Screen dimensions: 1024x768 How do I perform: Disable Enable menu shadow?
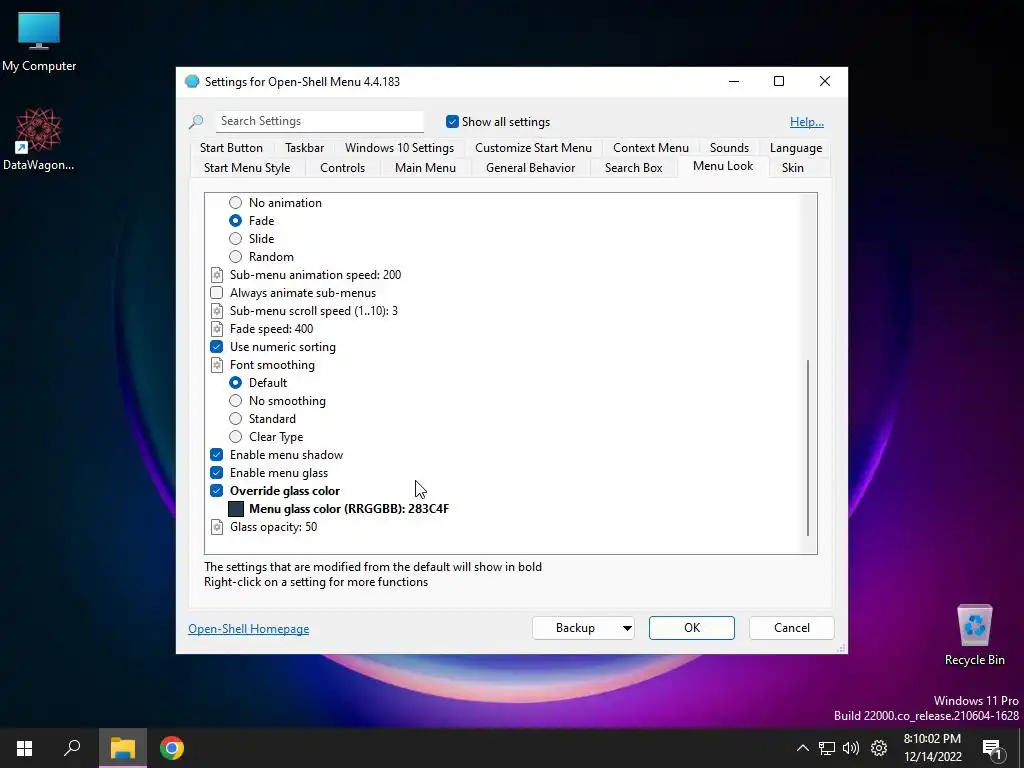point(216,455)
